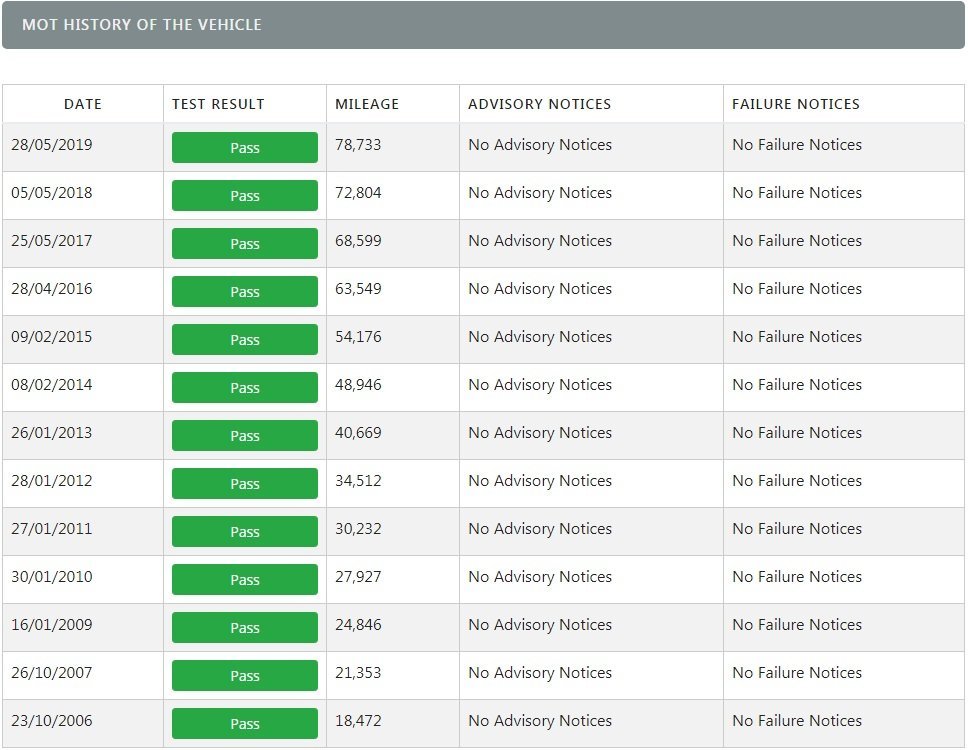Screen dimensions: 968x750
Task: Click the 16/01/2009 date cell
Action: point(52,625)
